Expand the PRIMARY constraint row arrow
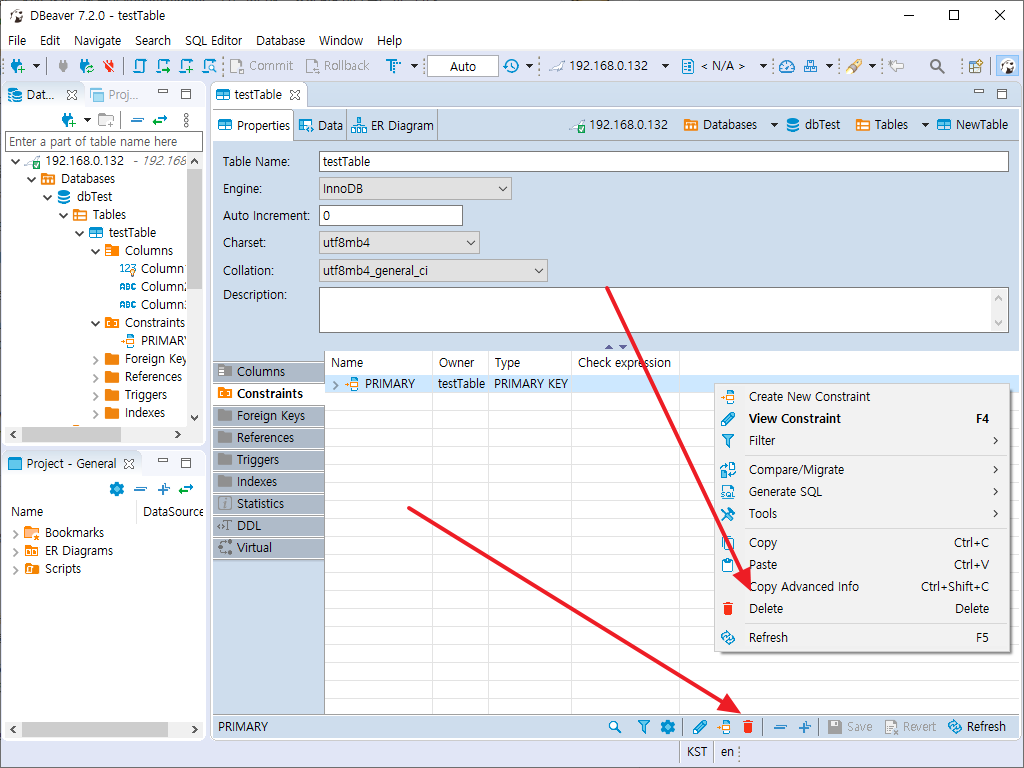 [336, 384]
